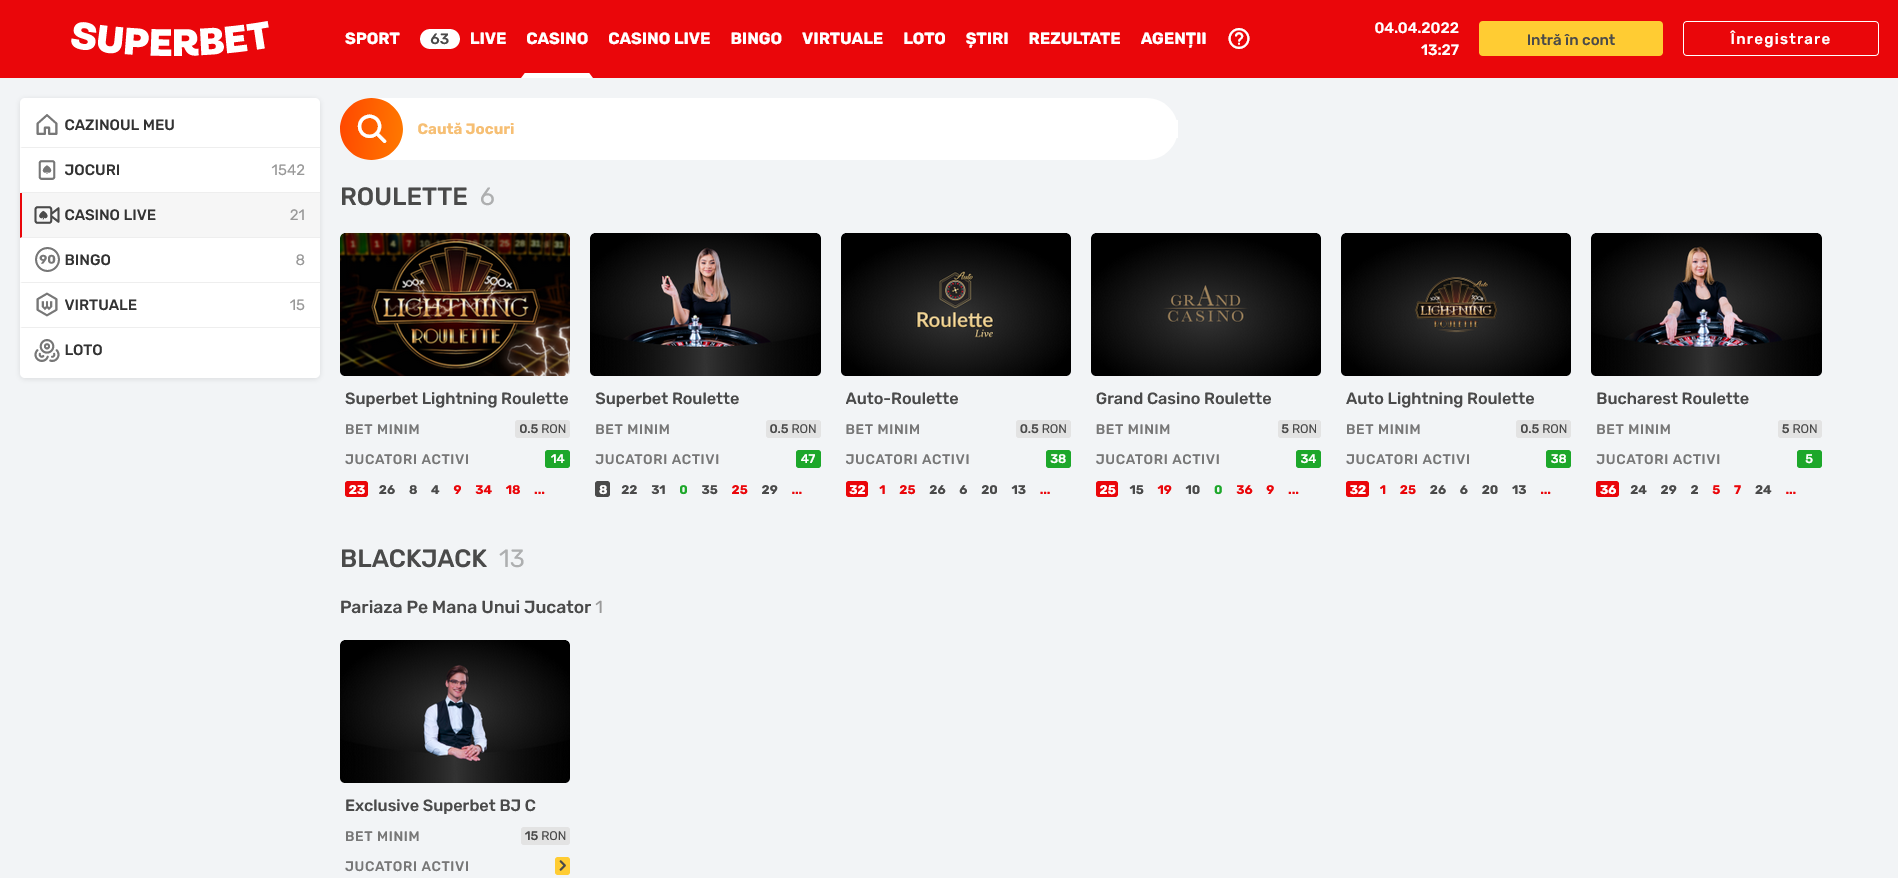Viewport: 1898px width, 878px height.
Task: Click active players badge 14 on Lightning Roulette
Action: point(558,459)
